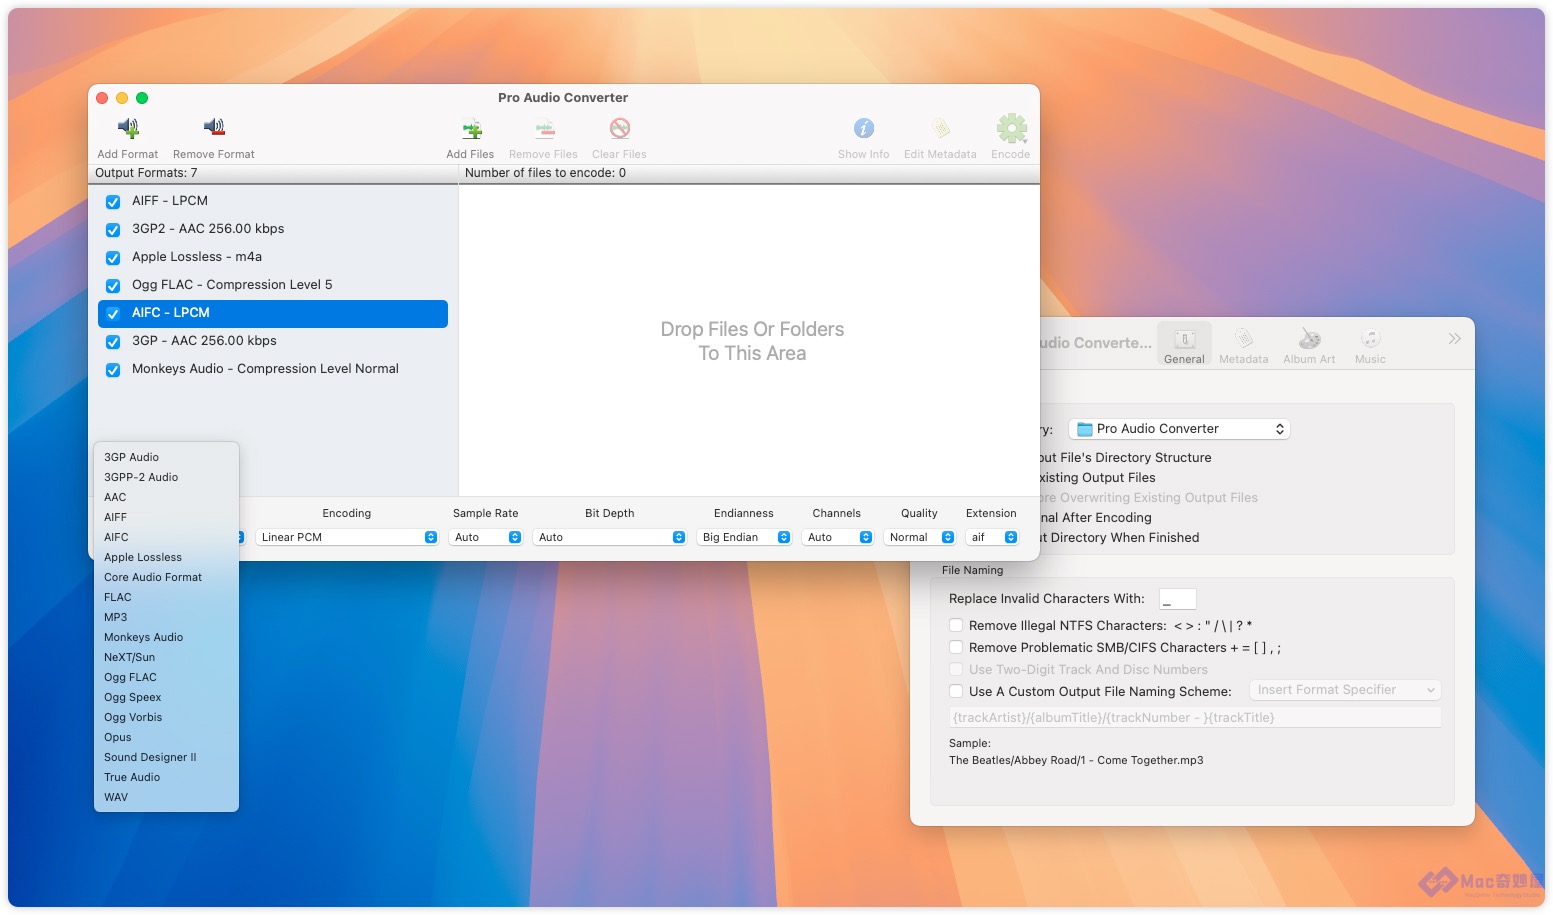Uncheck the AIFF - LPCM format
This screenshot has height=915, width=1553.
point(113,201)
